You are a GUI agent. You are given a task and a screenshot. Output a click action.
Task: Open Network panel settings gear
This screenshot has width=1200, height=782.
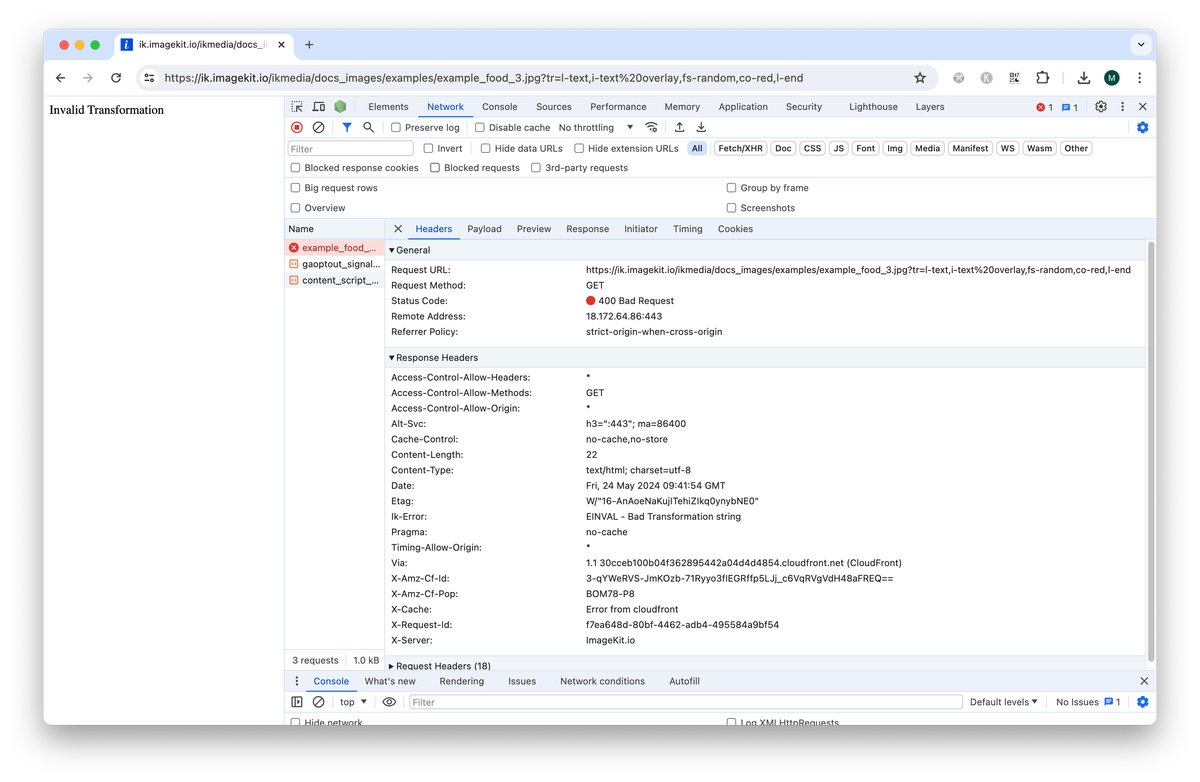[1142, 128]
